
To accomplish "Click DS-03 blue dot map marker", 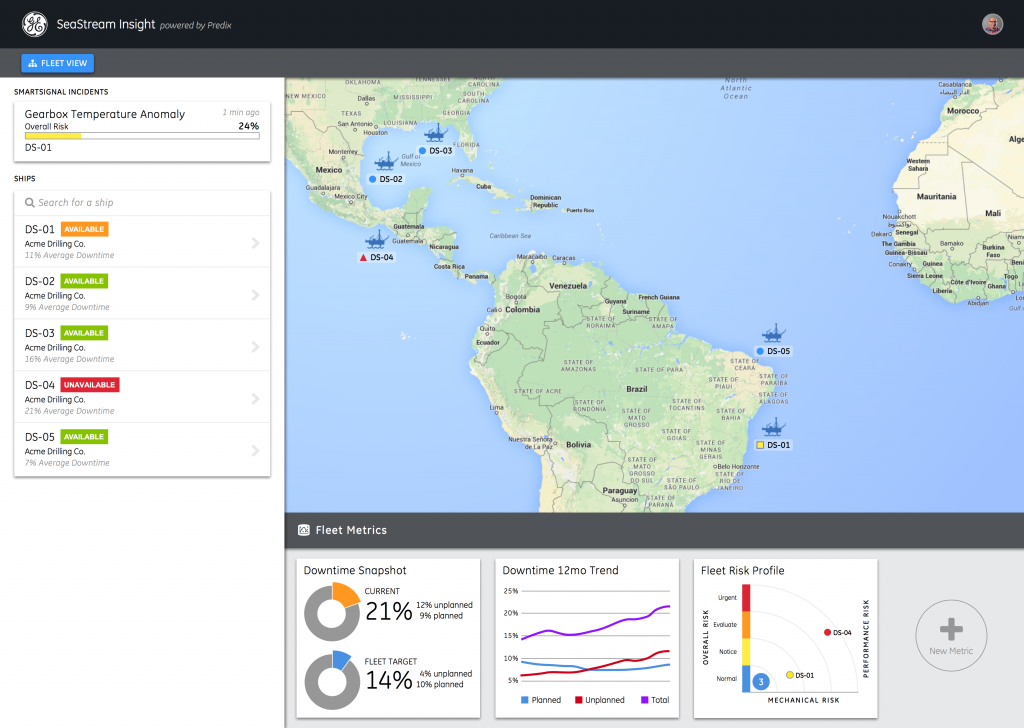I will (423, 151).
